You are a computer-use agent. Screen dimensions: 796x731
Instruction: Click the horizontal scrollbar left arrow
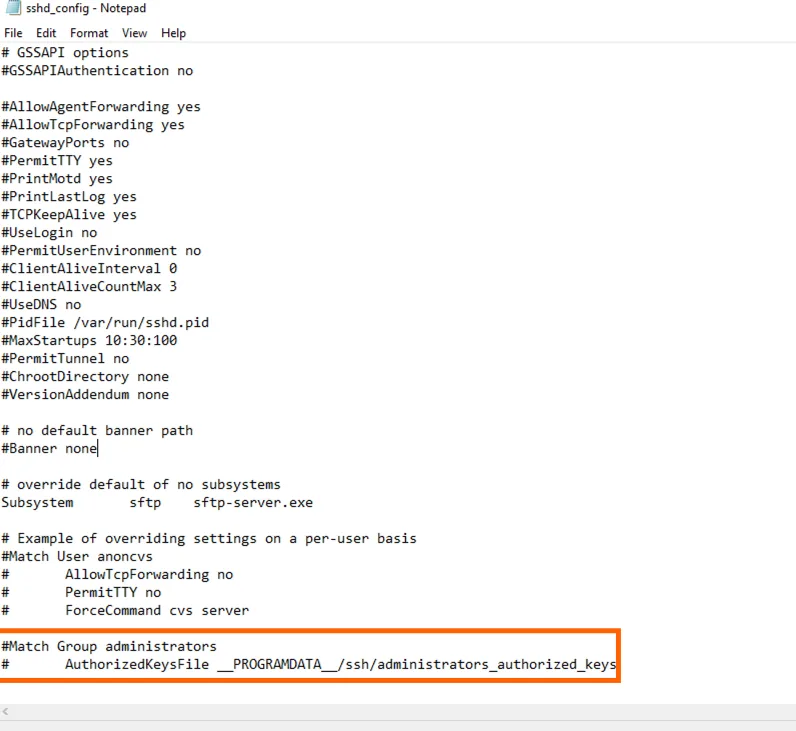point(5,711)
